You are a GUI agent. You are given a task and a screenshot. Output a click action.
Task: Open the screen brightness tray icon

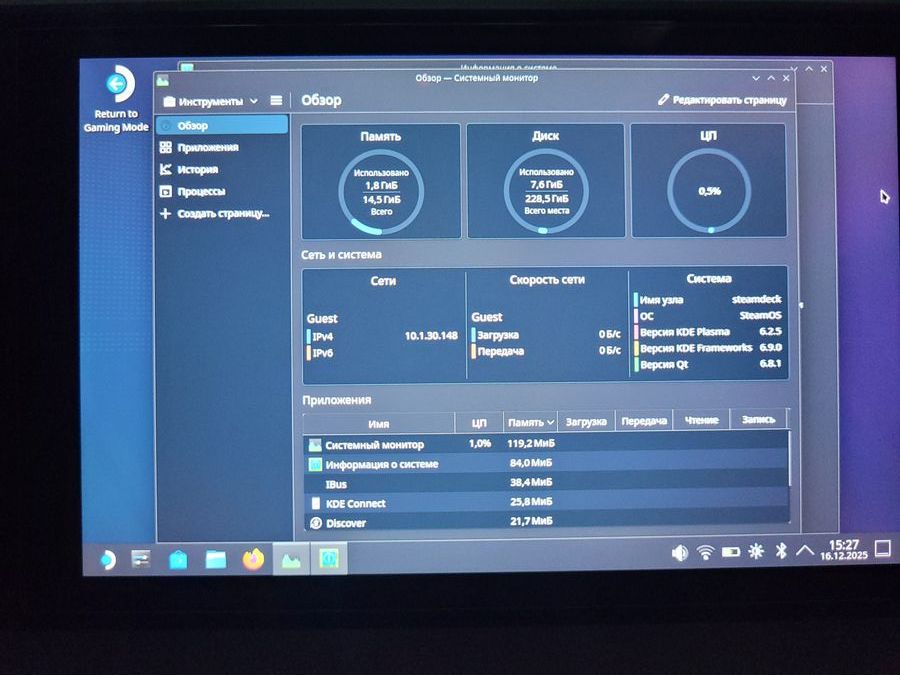[757, 551]
